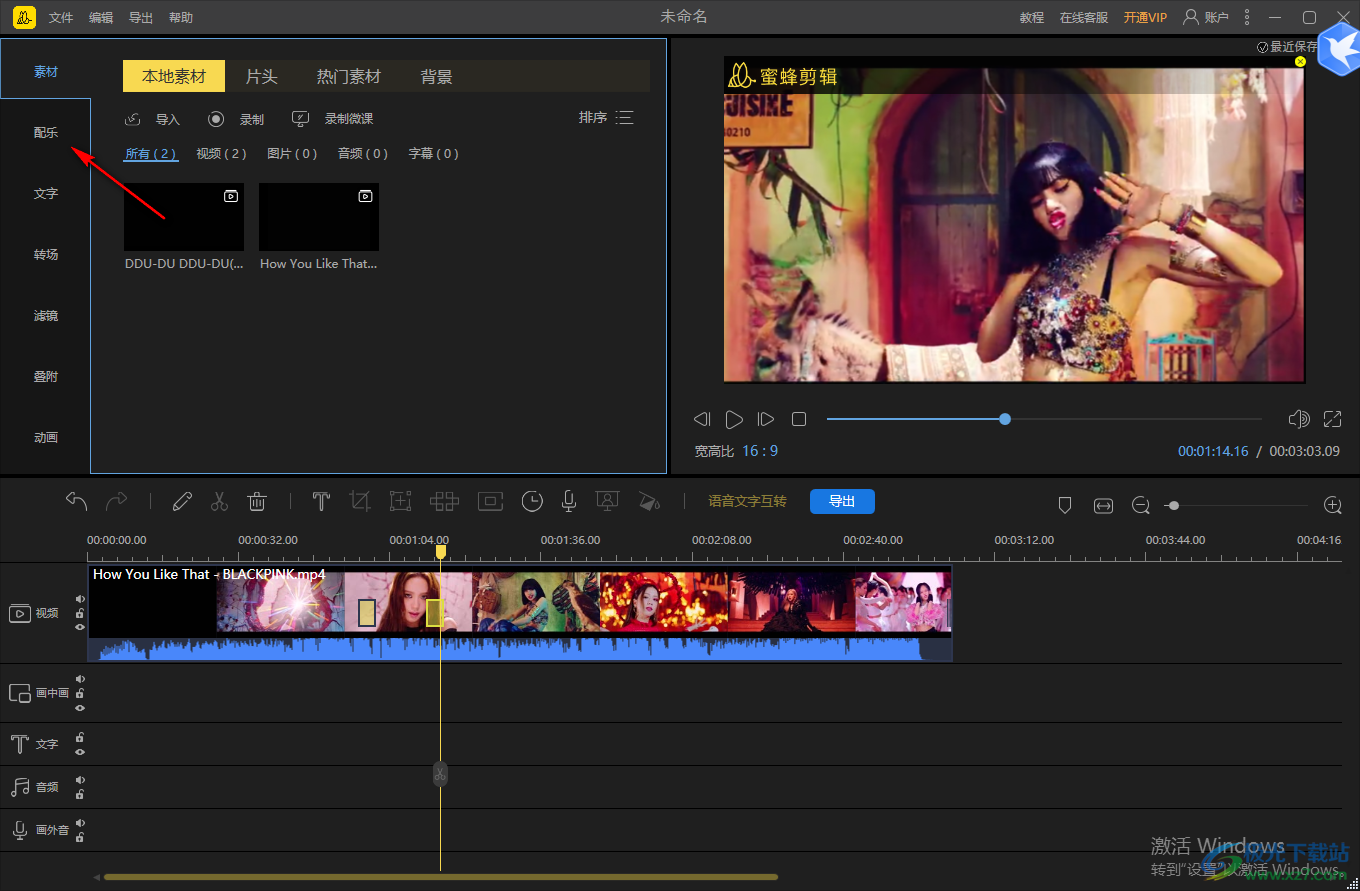The width and height of the screenshot is (1360, 891).
Task: Mute the 音频 track speaker
Action: [80, 780]
